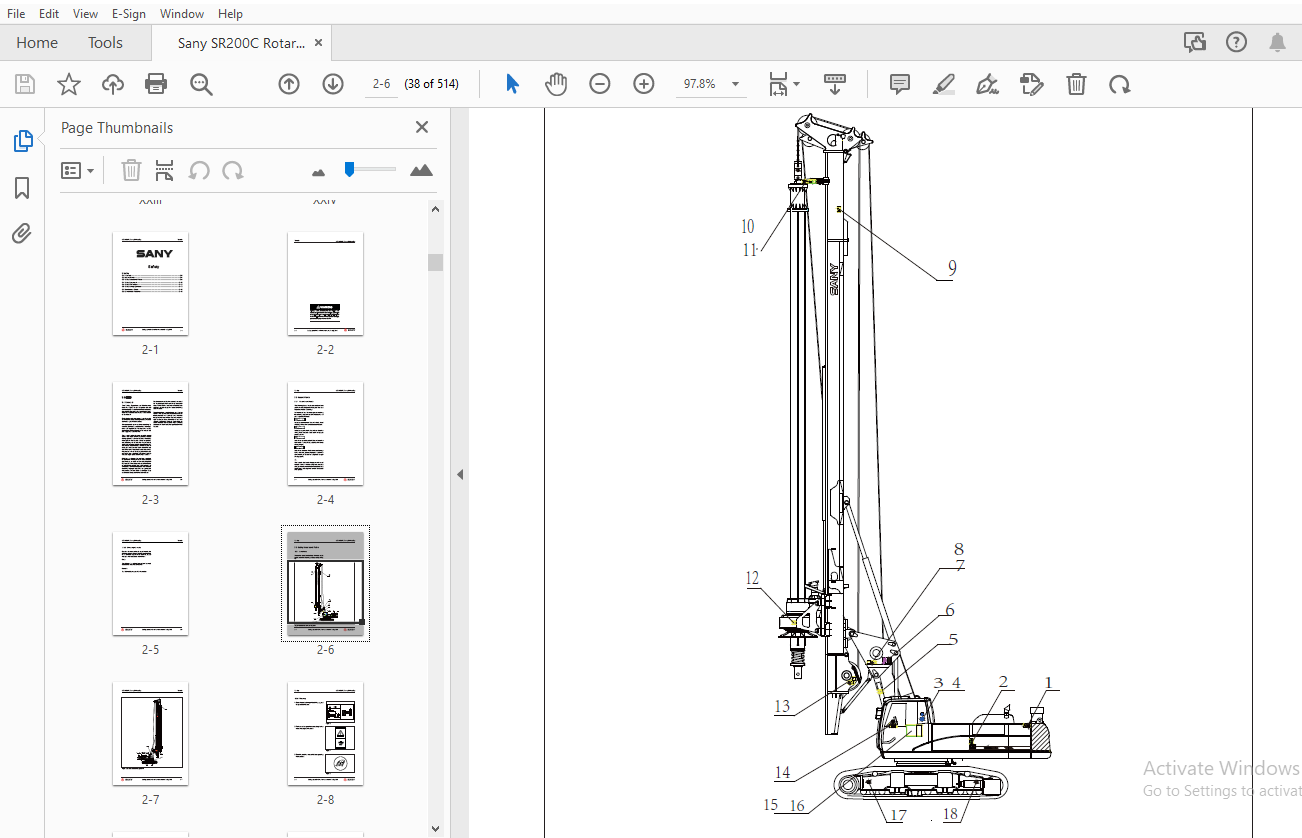Reduce thumbnail size small mountain icon
Image resolution: width=1302 pixels, height=838 pixels.
319,172
